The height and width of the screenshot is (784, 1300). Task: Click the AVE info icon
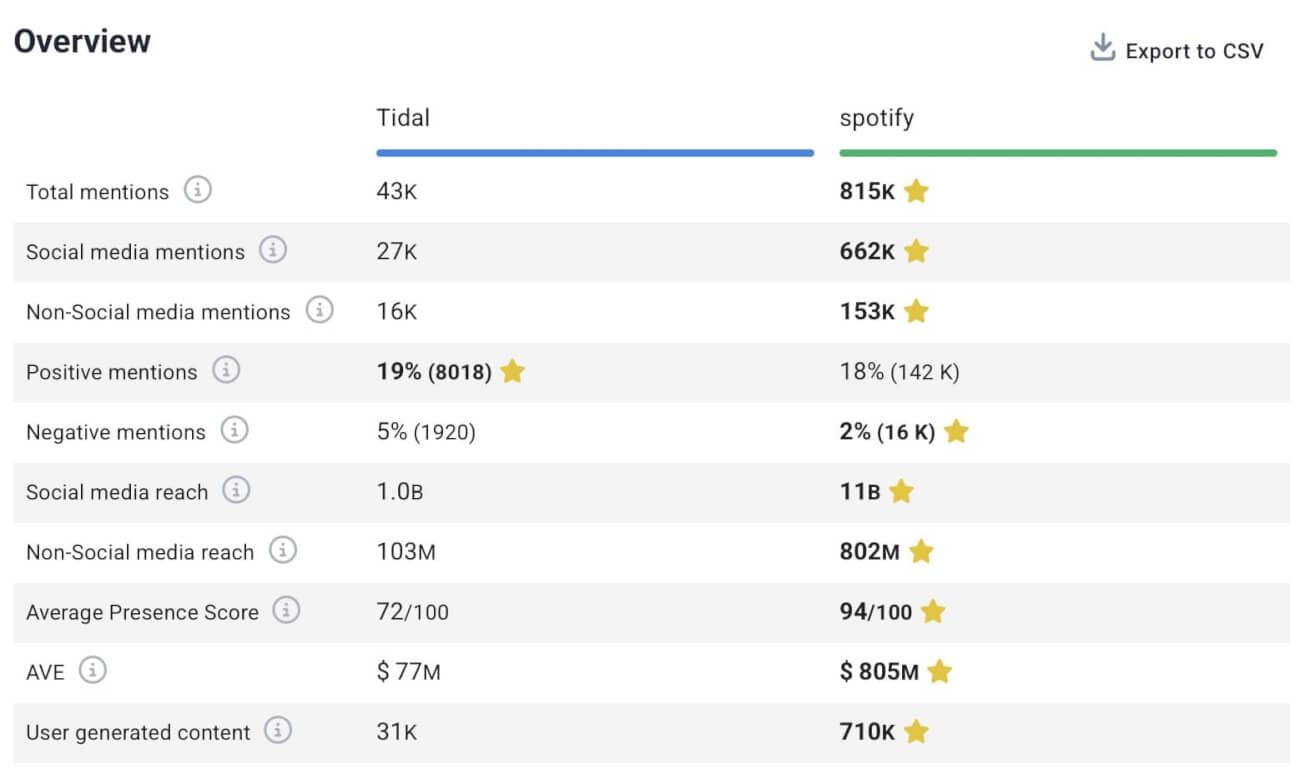pyautogui.click(x=91, y=672)
